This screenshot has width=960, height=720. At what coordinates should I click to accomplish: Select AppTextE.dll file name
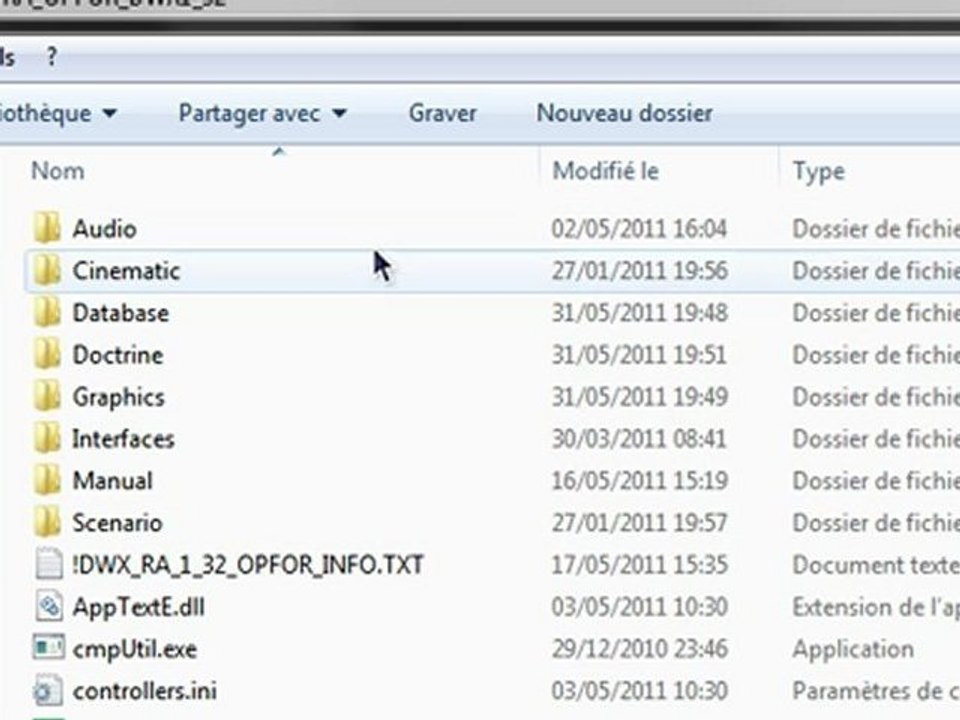pos(138,607)
